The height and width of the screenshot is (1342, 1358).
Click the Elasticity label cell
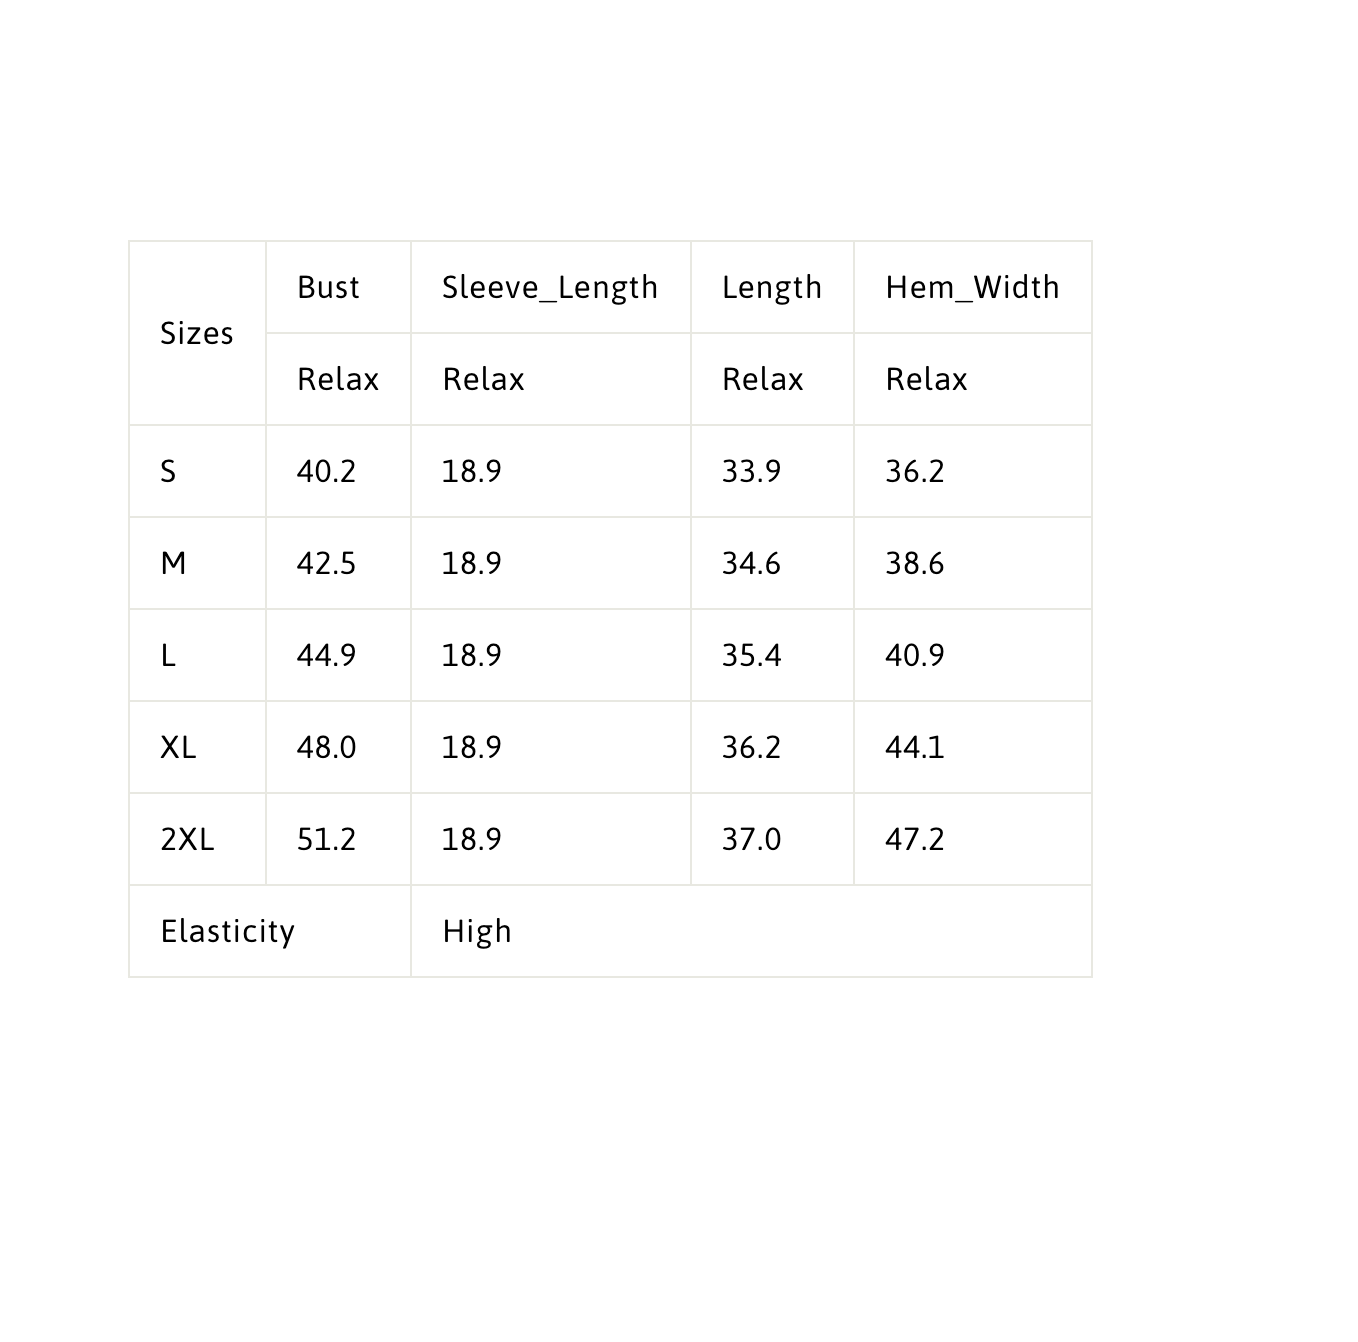coord(270,931)
